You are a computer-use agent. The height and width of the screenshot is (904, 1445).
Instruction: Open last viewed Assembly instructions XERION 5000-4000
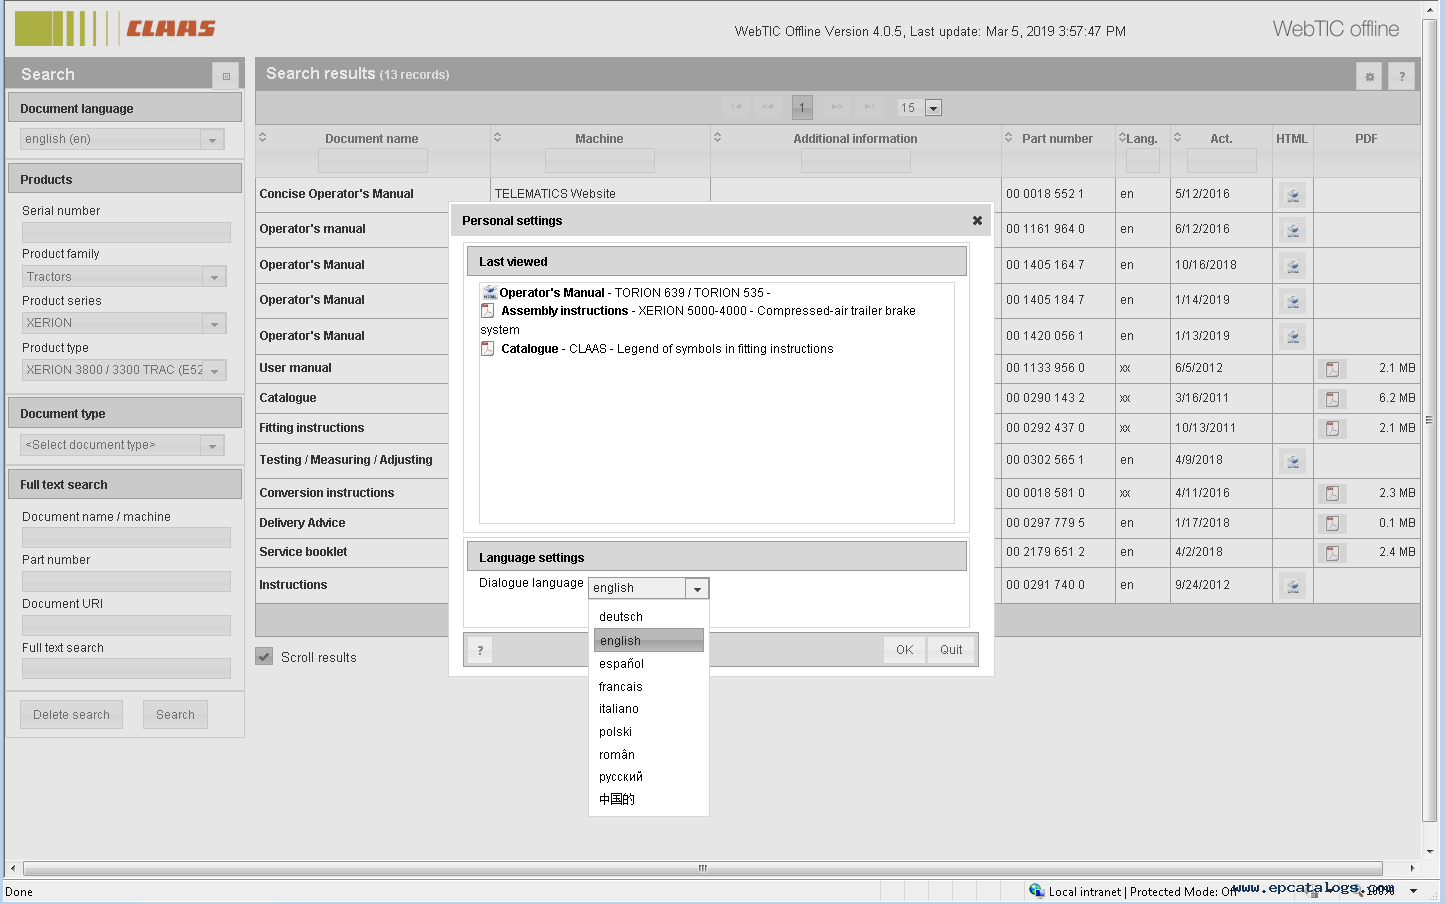pyautogui.click(x=698, y=320)
